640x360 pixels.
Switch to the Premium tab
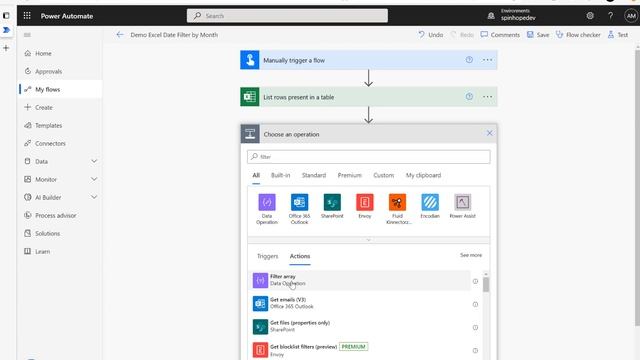[x=350, y=176]
